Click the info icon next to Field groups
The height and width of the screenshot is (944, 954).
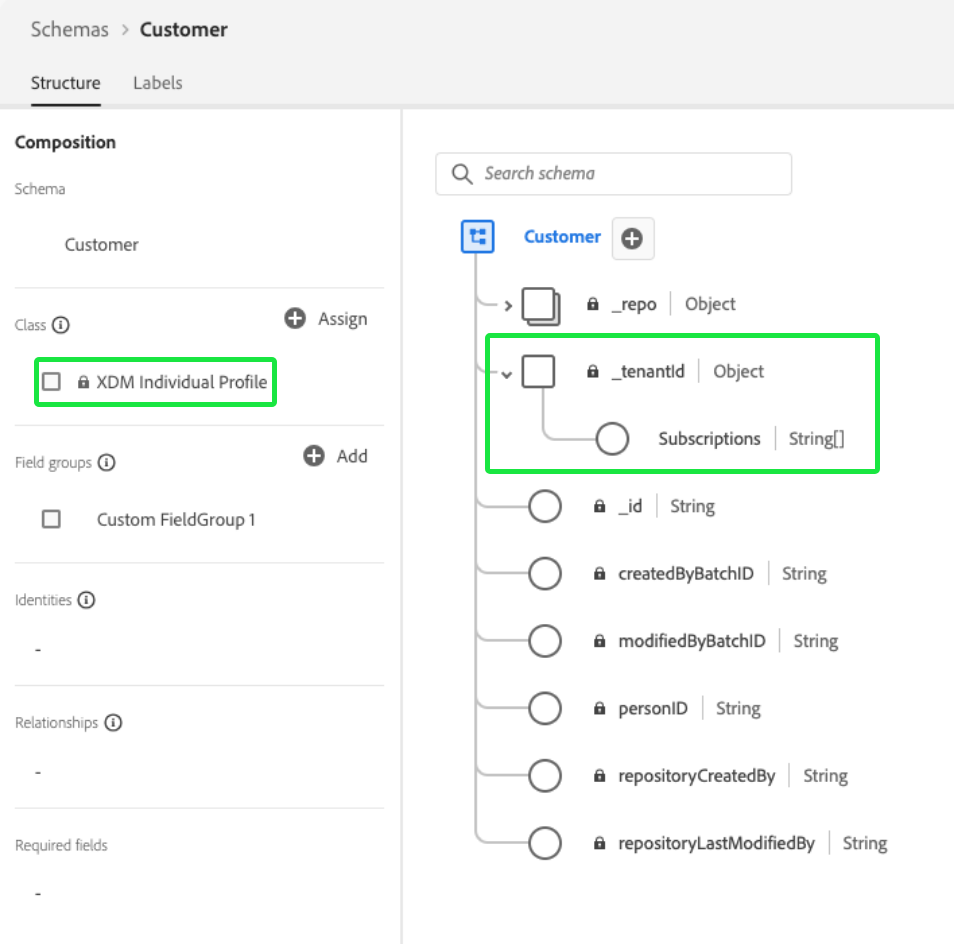point(106,463)
